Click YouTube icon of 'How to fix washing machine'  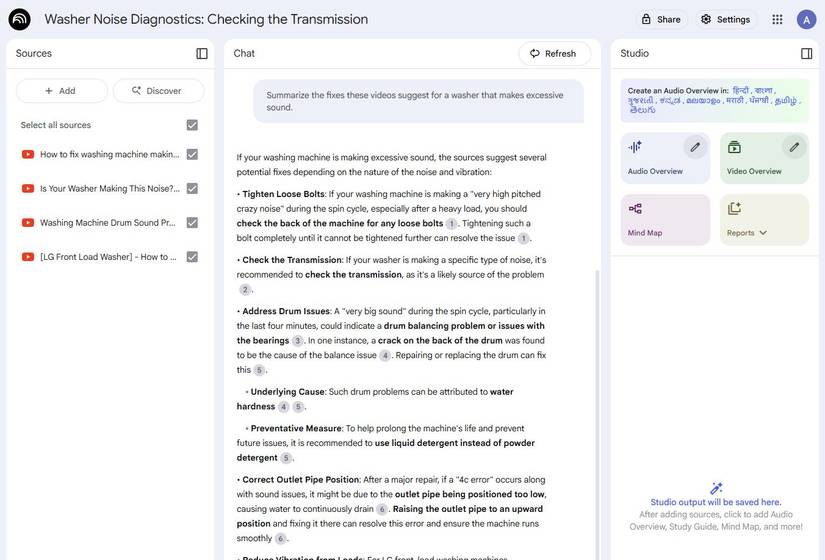coord(28,154)
